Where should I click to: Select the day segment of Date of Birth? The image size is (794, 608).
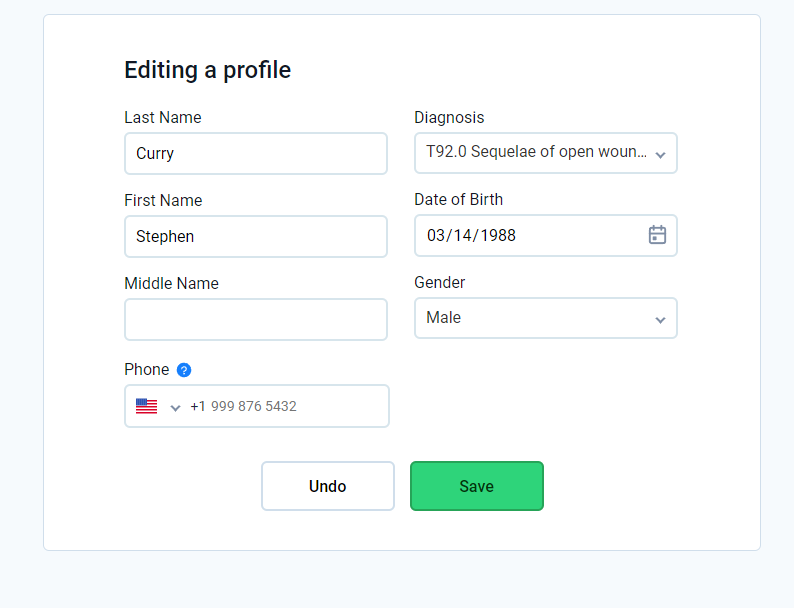click(x=463, y=236)
